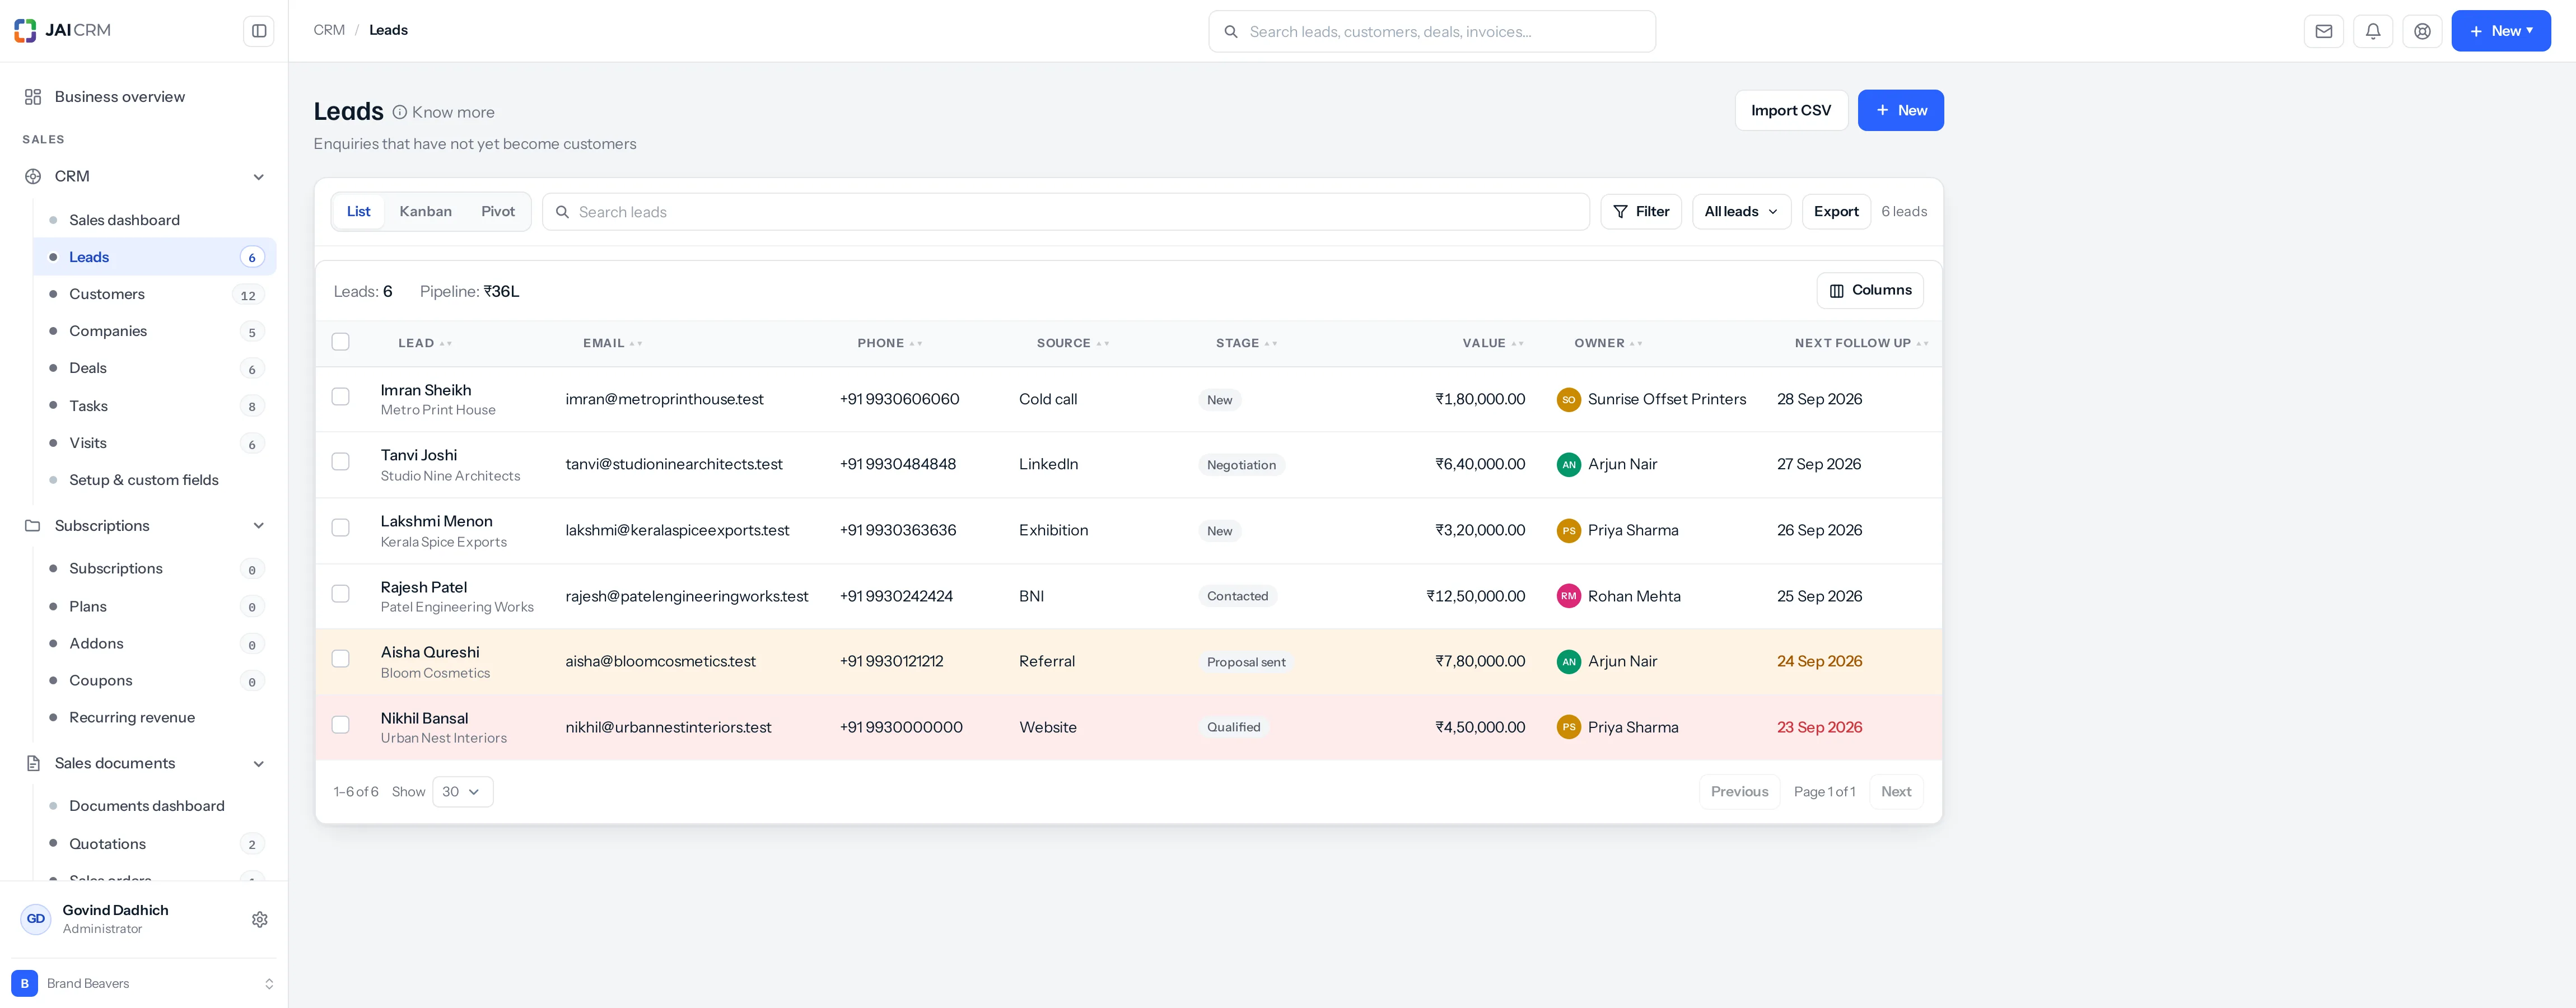Select the Imran Sheikh row checkbox
Viewport: 2576px width, 1008px height.
click(x=341, y=397)
